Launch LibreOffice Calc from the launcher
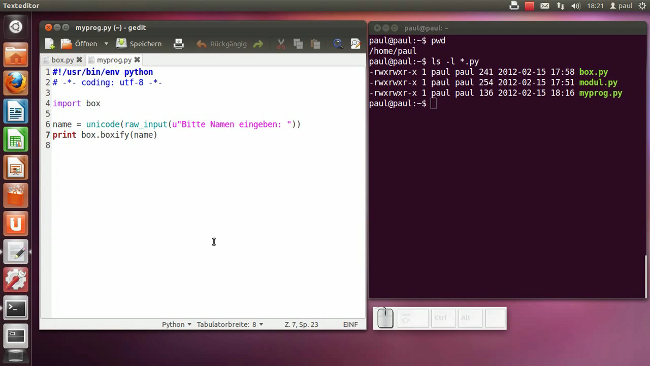 (16, 139)
